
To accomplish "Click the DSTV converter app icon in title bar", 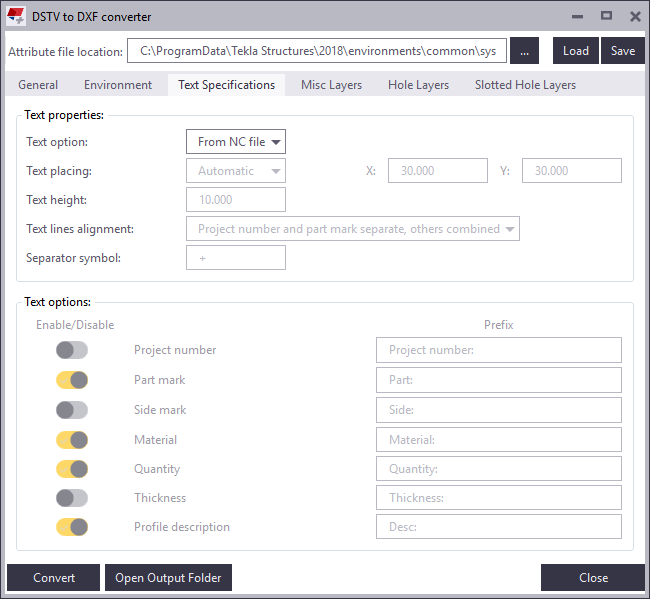I will coord(16,17).
